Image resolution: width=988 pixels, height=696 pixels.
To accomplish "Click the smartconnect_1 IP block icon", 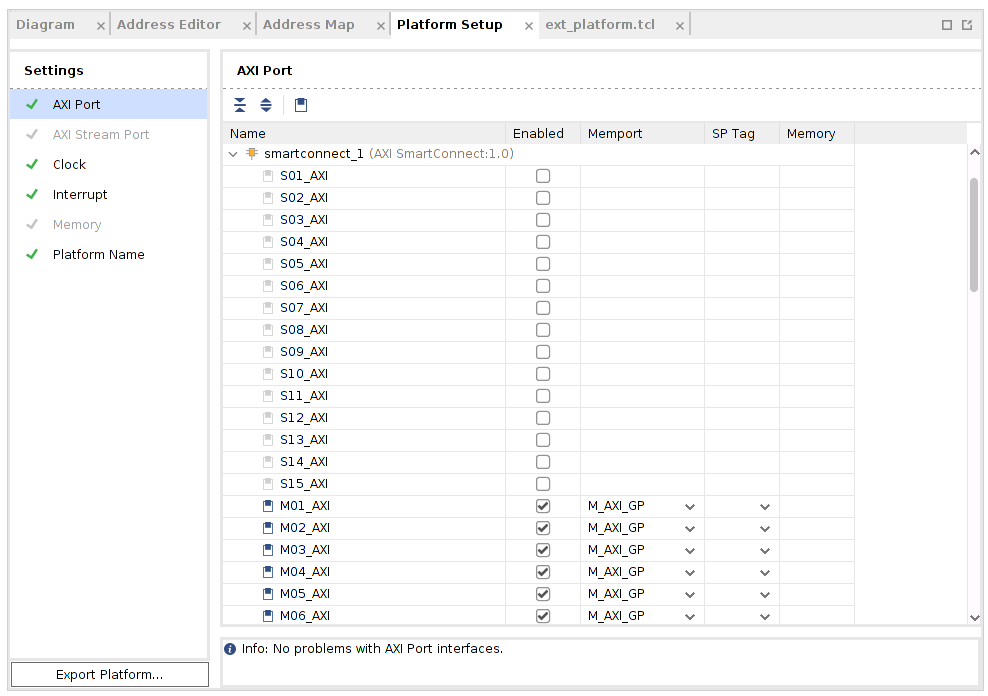I will (252, 154).
